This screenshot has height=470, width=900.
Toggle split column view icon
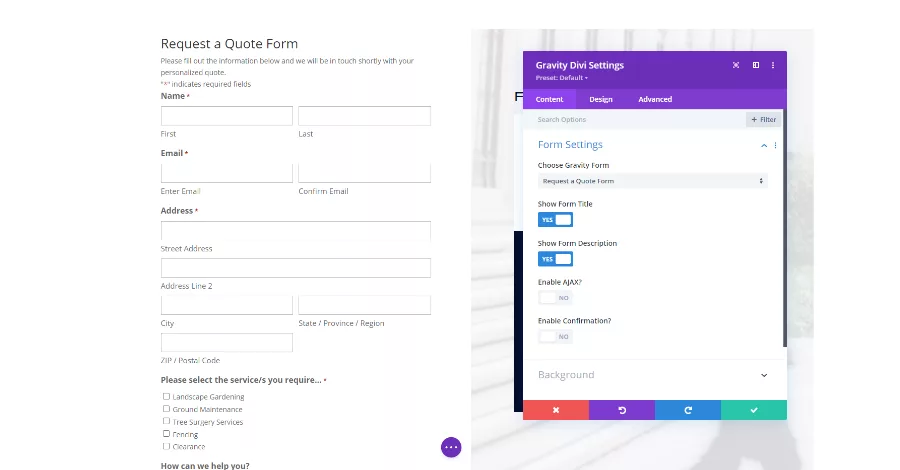click(756, 65)
